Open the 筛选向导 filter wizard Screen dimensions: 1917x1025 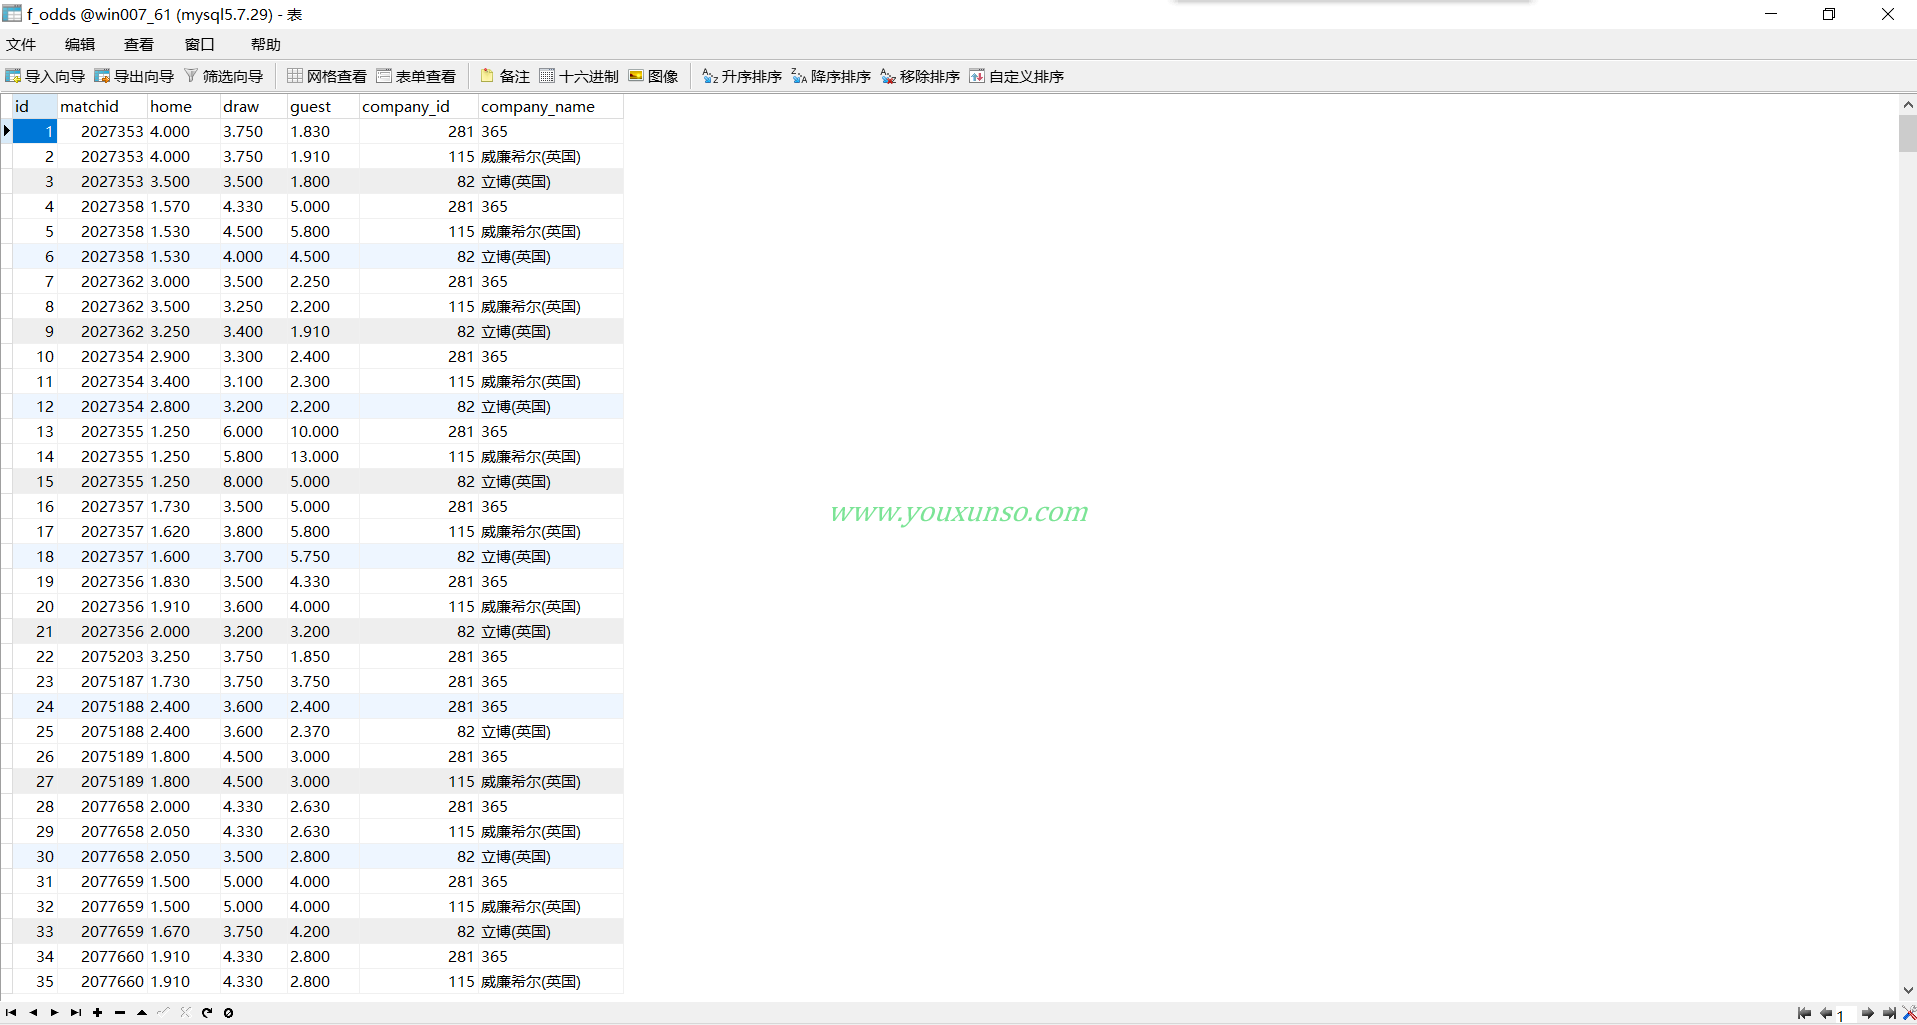point(223,76)
